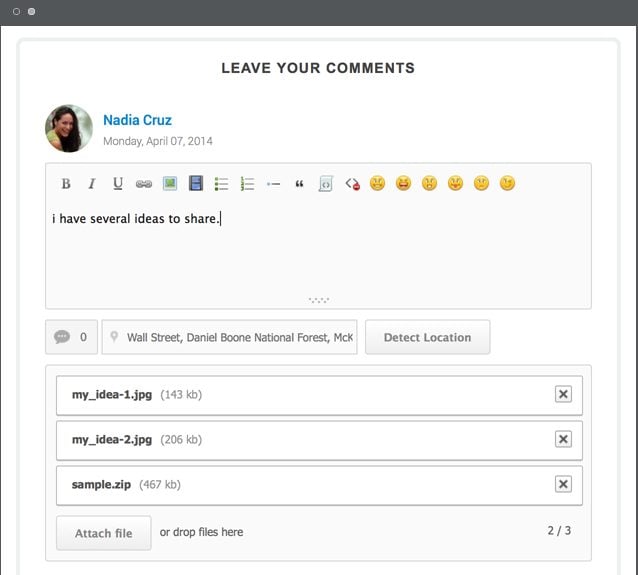Remove the my_idea-1.jpg attachment
Screen dimensions: 638x575
563,395
